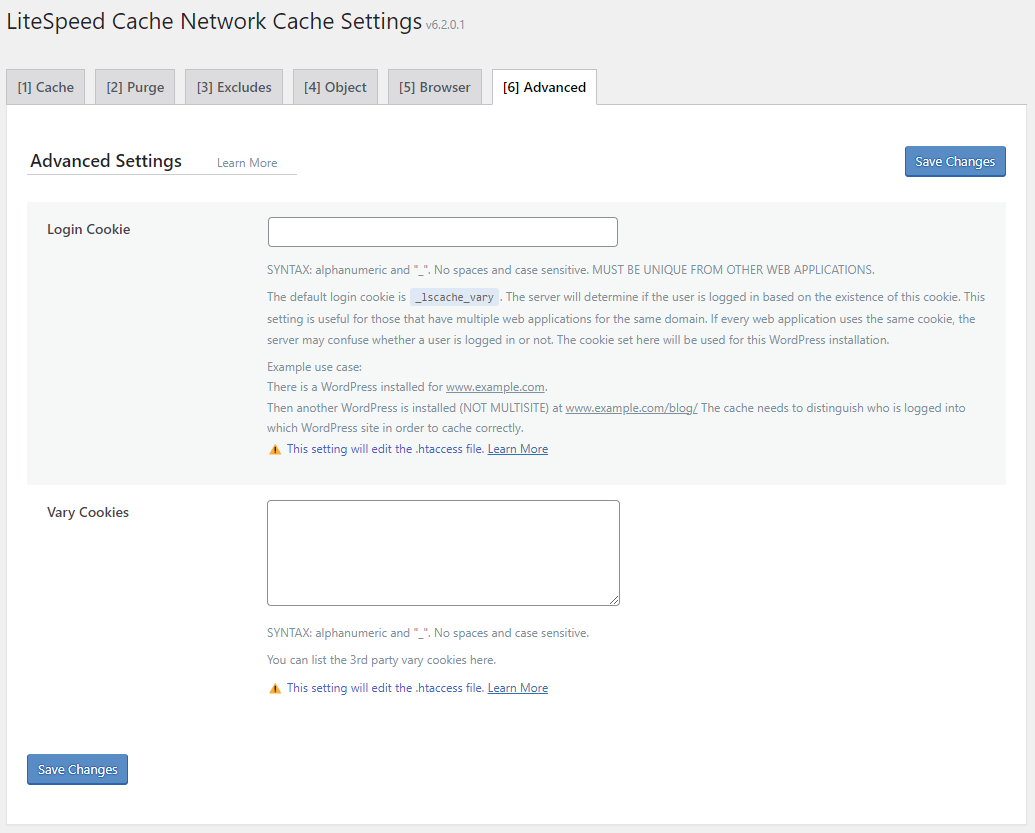Click warning icon under Vary Cookies
Viewport: 1035px width, 833px height.
(275, 688)
